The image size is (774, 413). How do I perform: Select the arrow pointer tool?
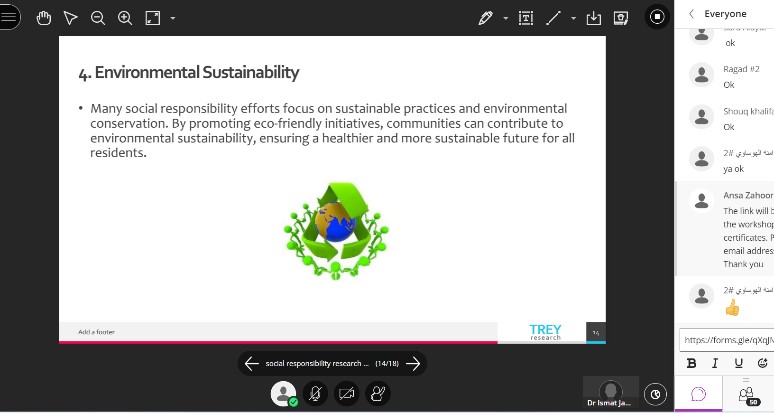71,18
